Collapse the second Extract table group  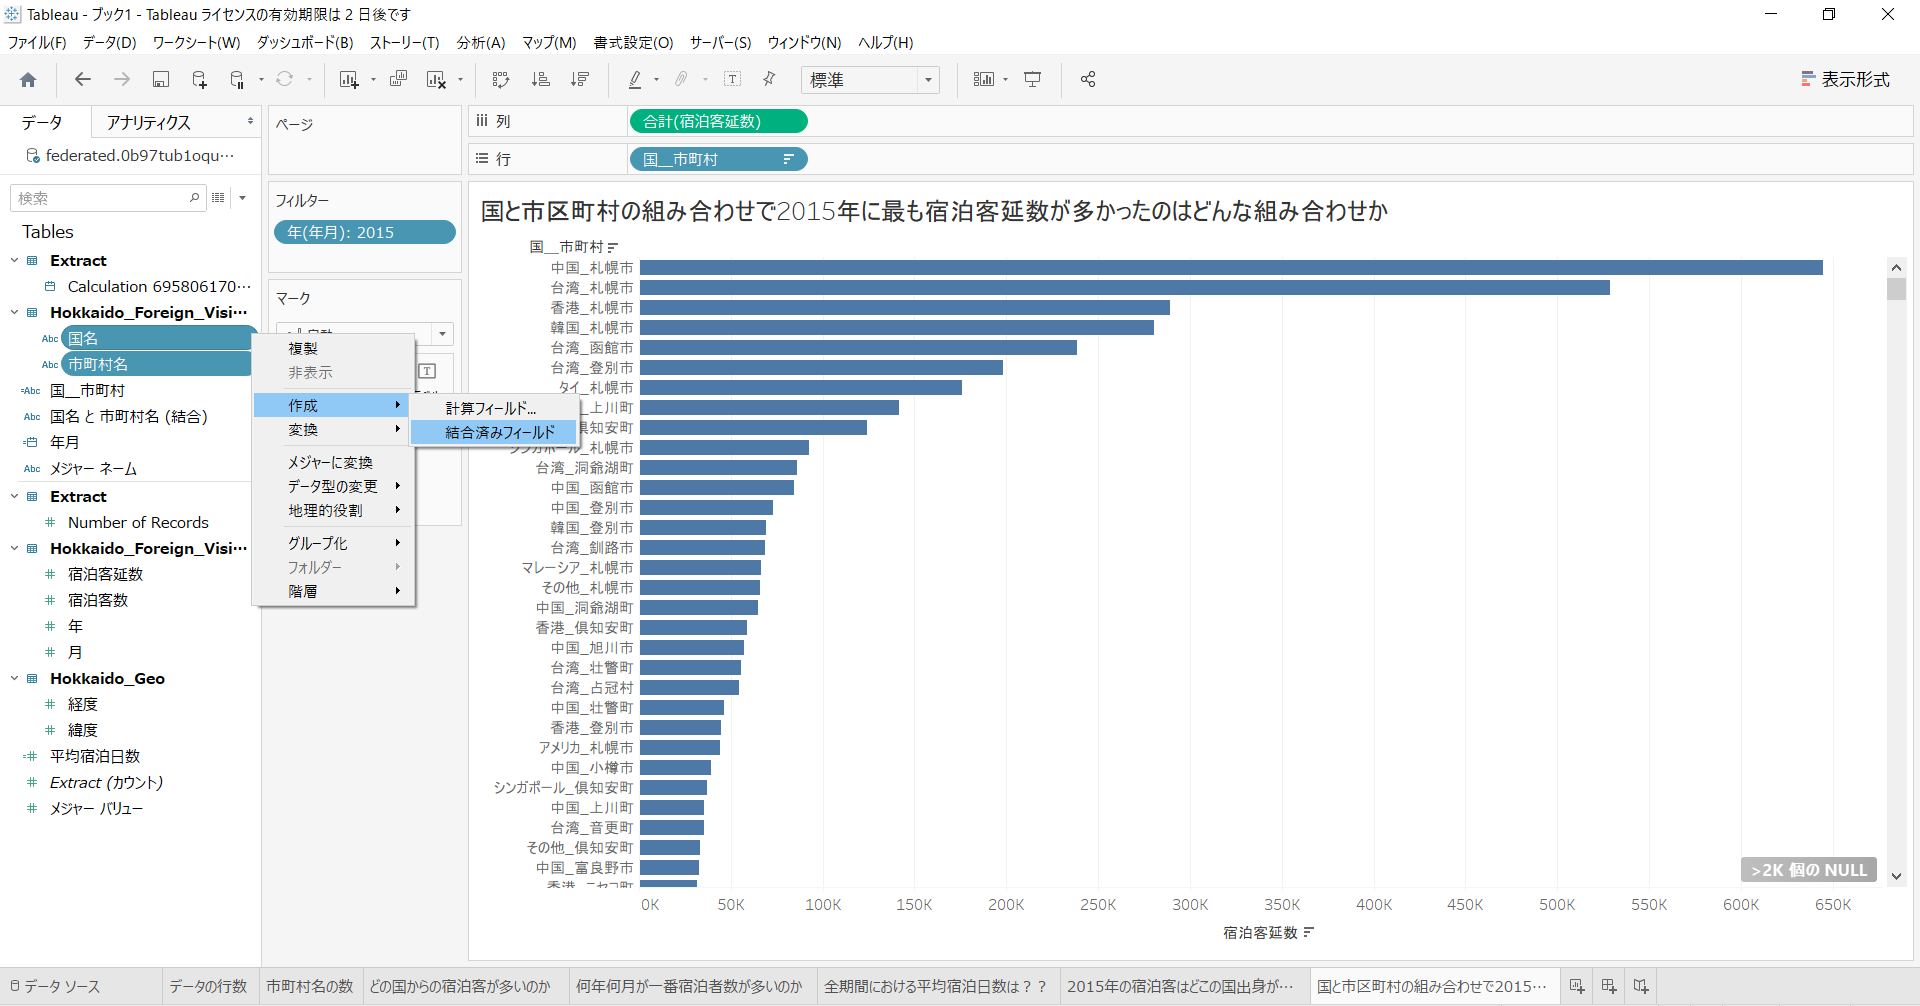coord(15,497)
